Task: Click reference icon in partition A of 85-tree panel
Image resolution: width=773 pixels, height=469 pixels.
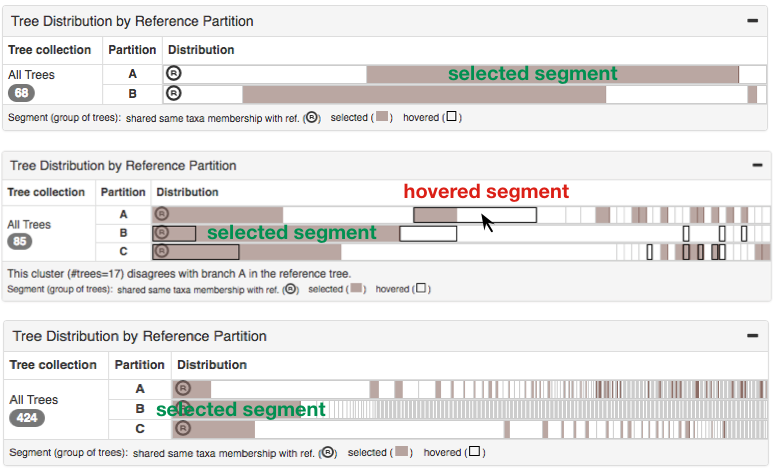Action: pyautogui.click(x=162, y=214)
